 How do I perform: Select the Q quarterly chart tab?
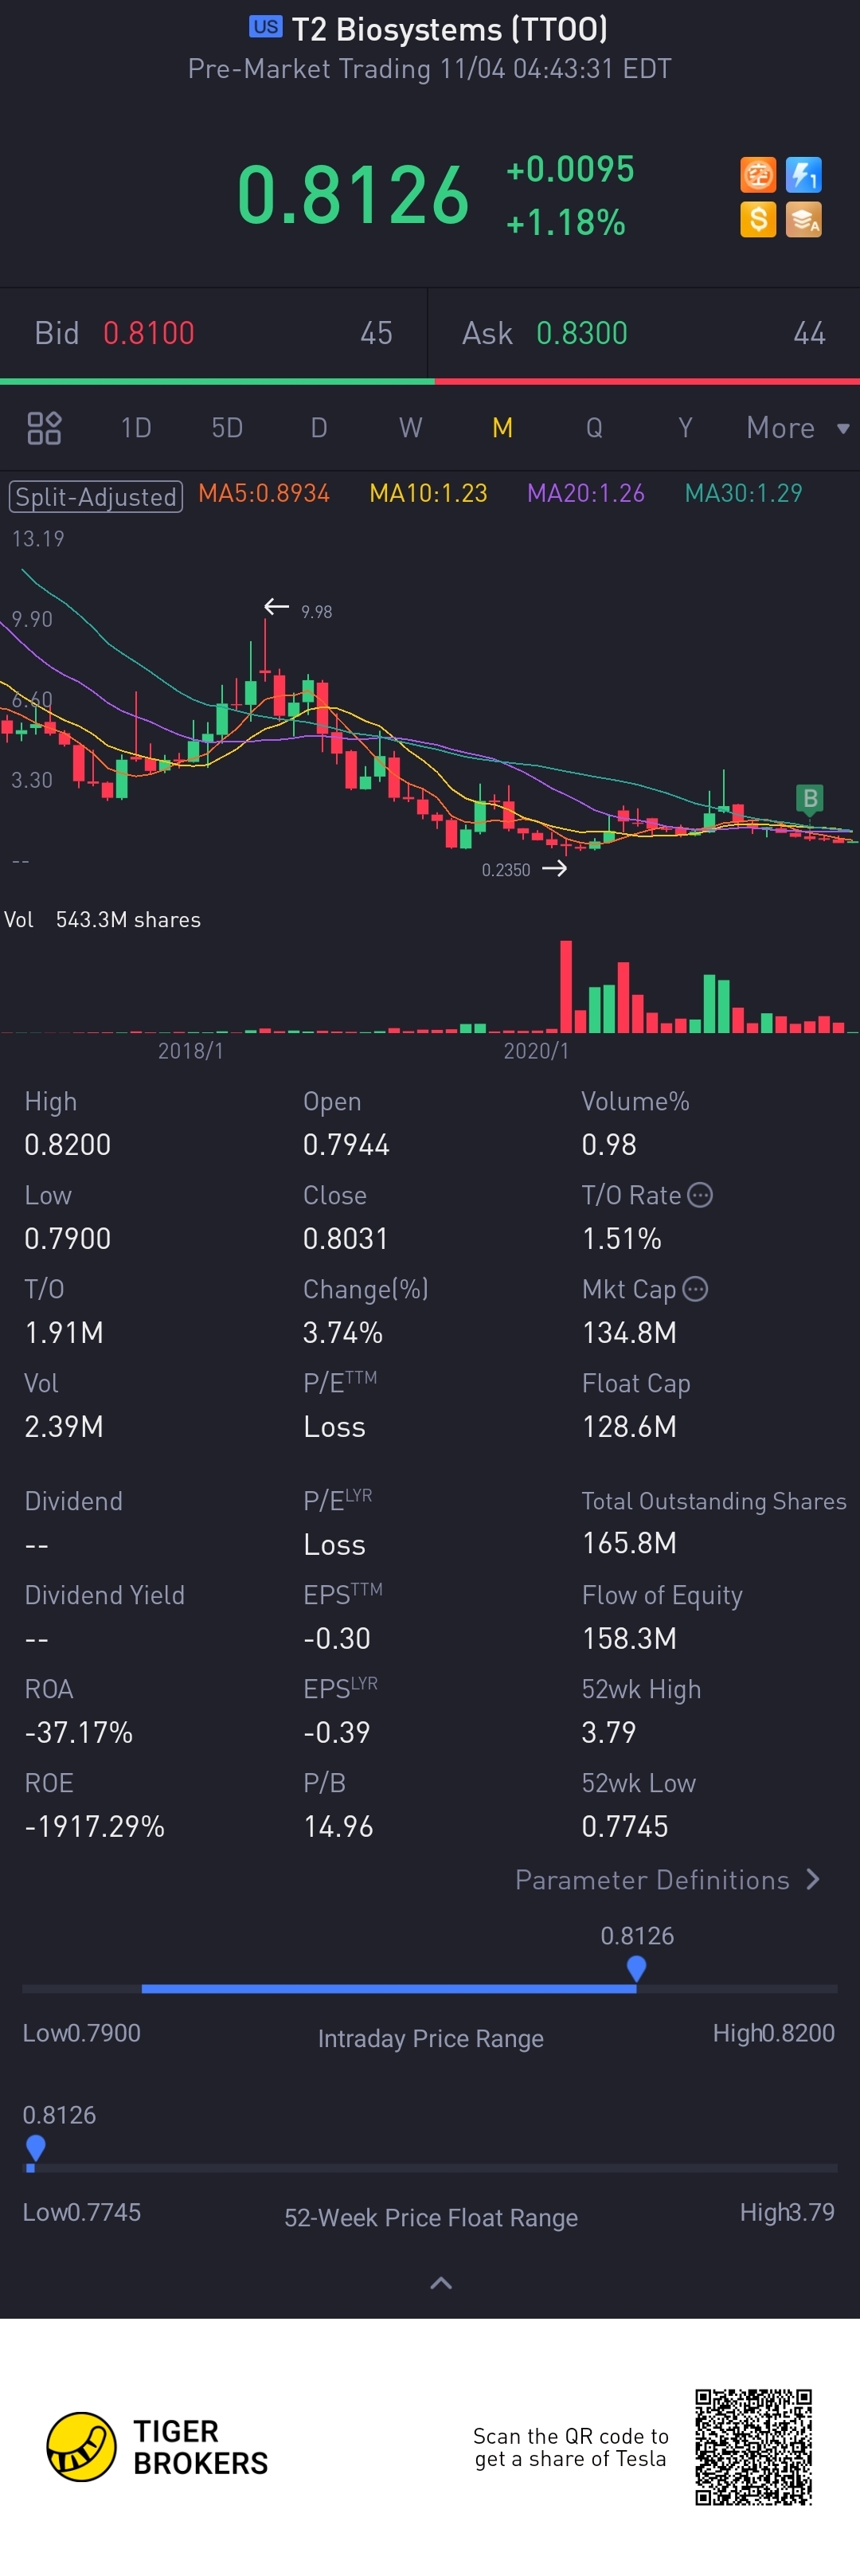pos(594,428)
